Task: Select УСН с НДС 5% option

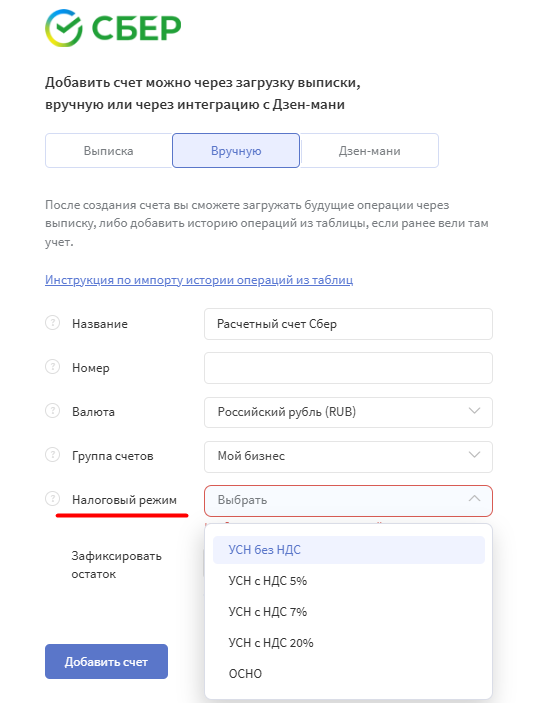Action: pyautogui.click(x=349, y=581)
